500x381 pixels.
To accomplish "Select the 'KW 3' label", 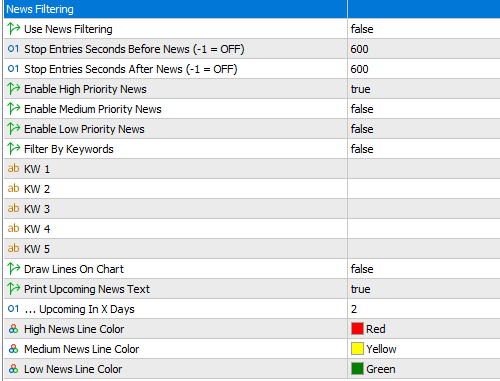I will click(37, 209).
